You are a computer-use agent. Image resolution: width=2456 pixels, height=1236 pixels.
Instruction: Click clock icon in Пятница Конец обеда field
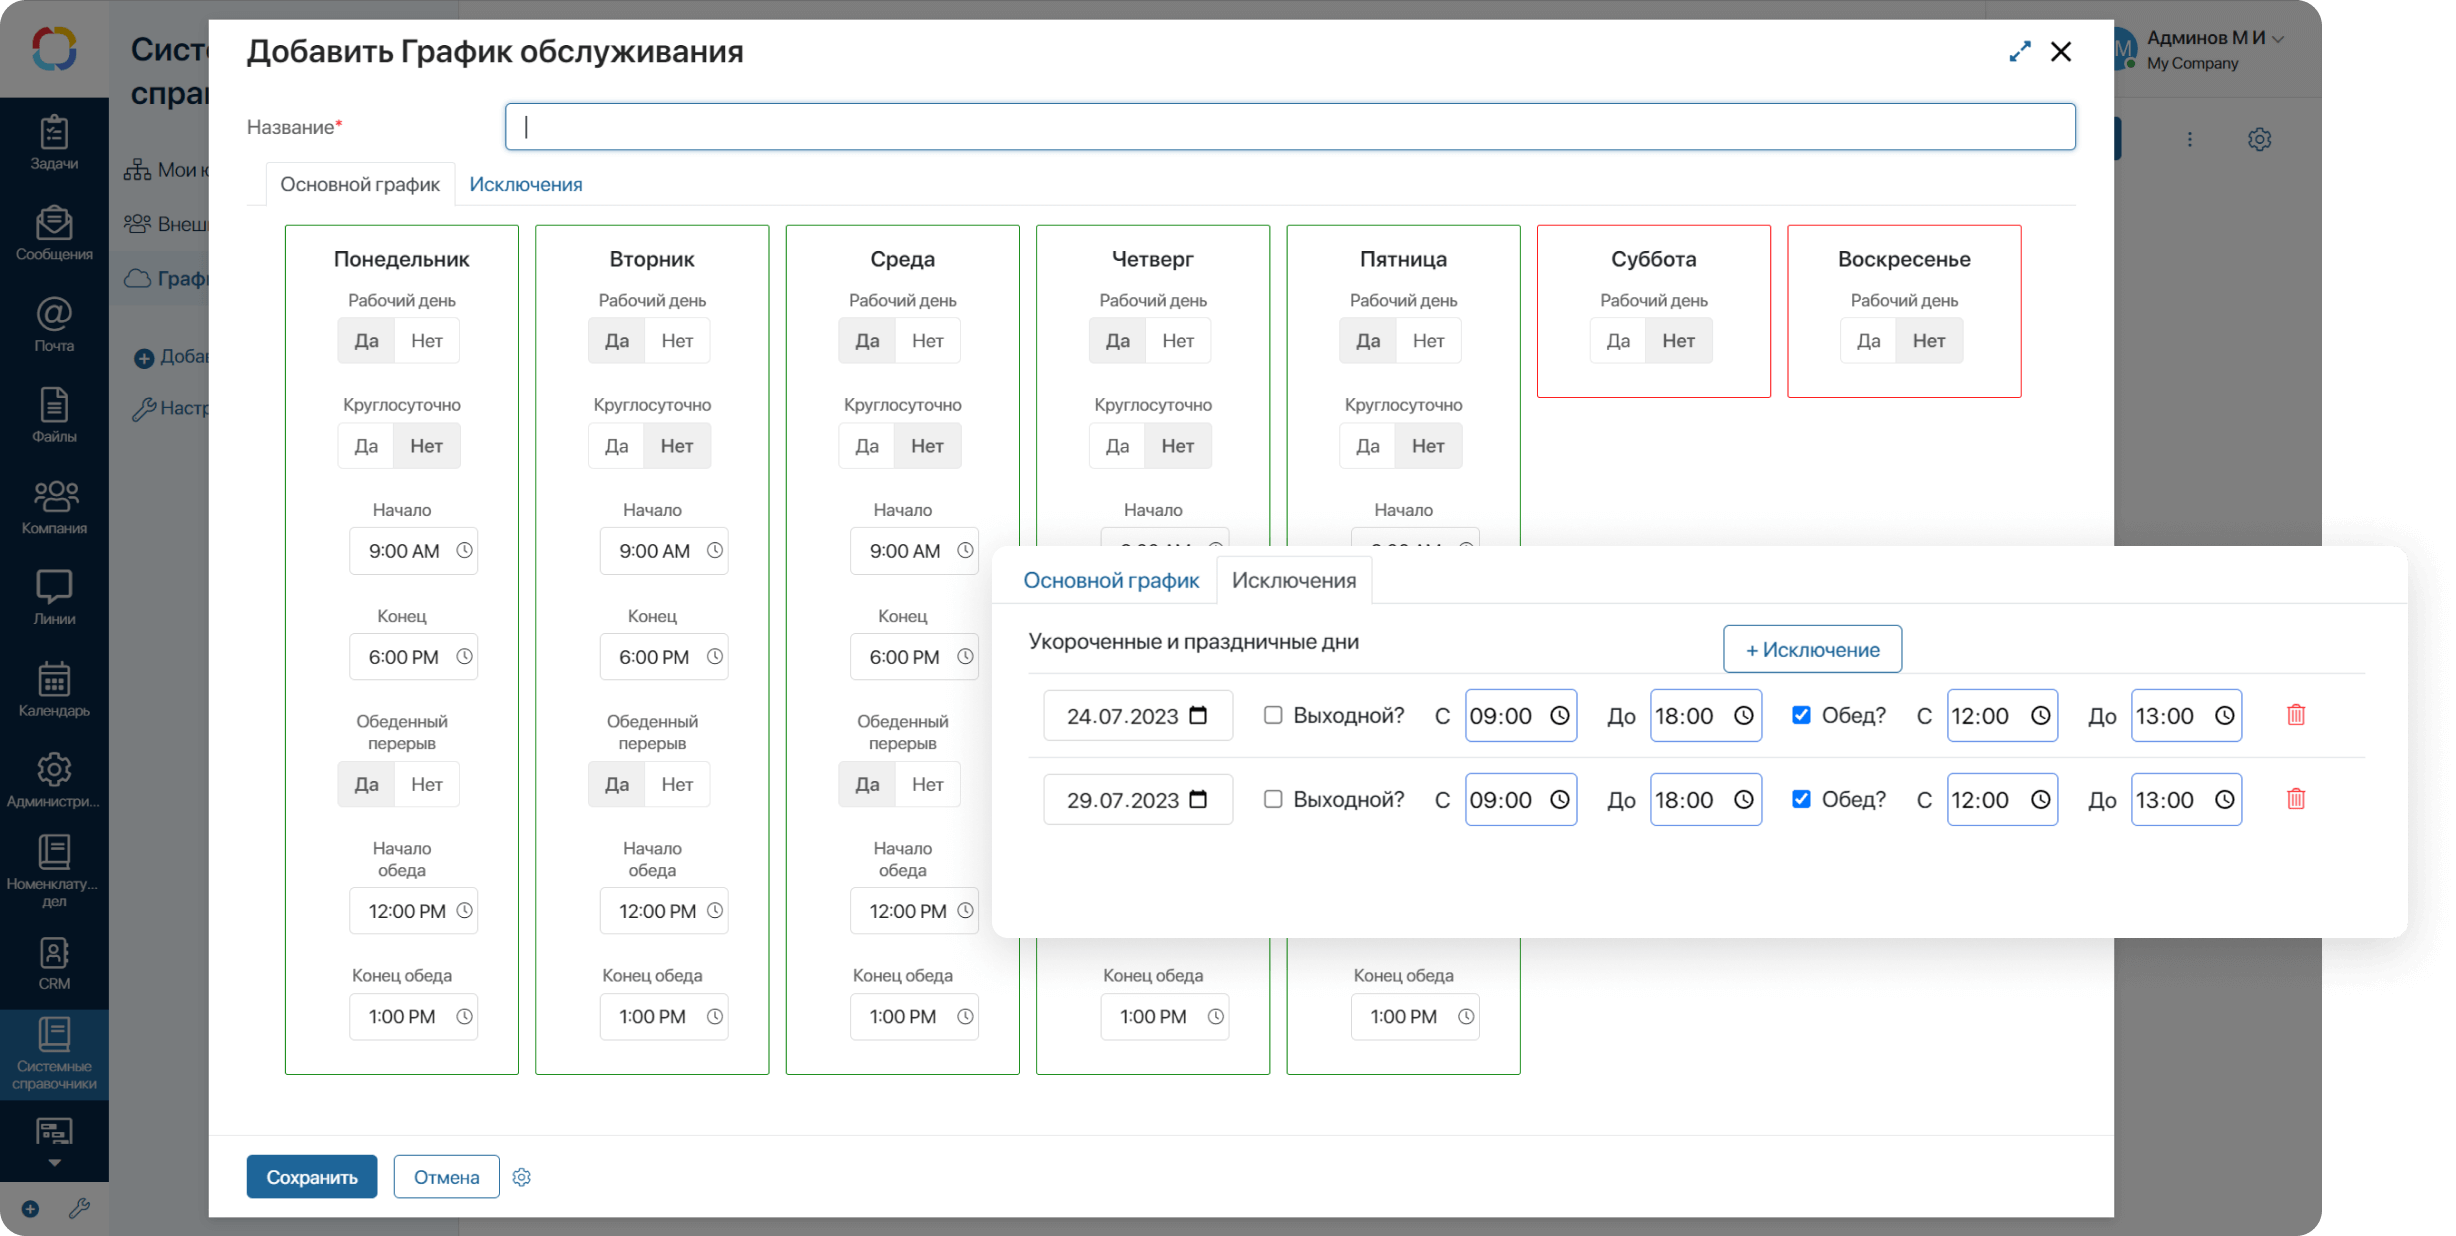pyautogui.click(x=1466, y=1016)
